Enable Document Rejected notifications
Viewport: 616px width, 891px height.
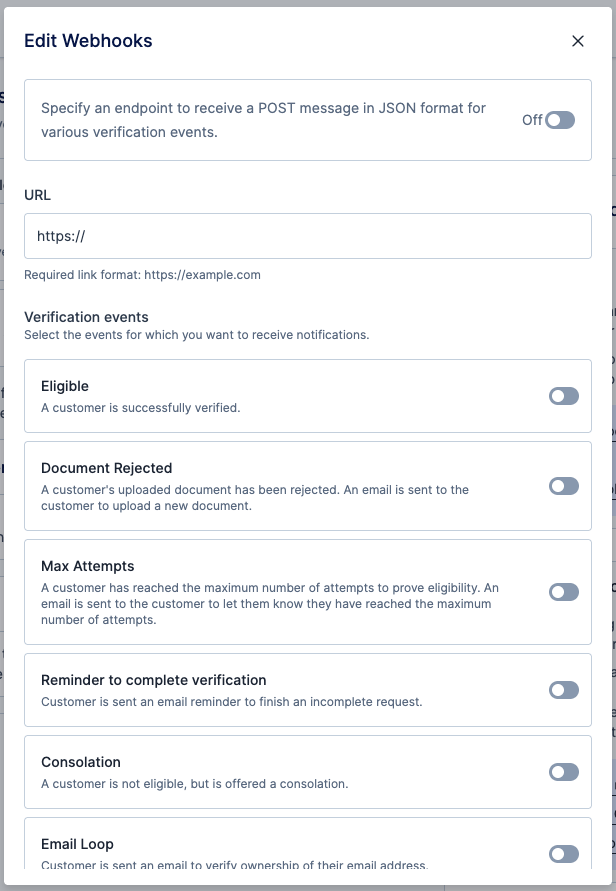[561, 487]
